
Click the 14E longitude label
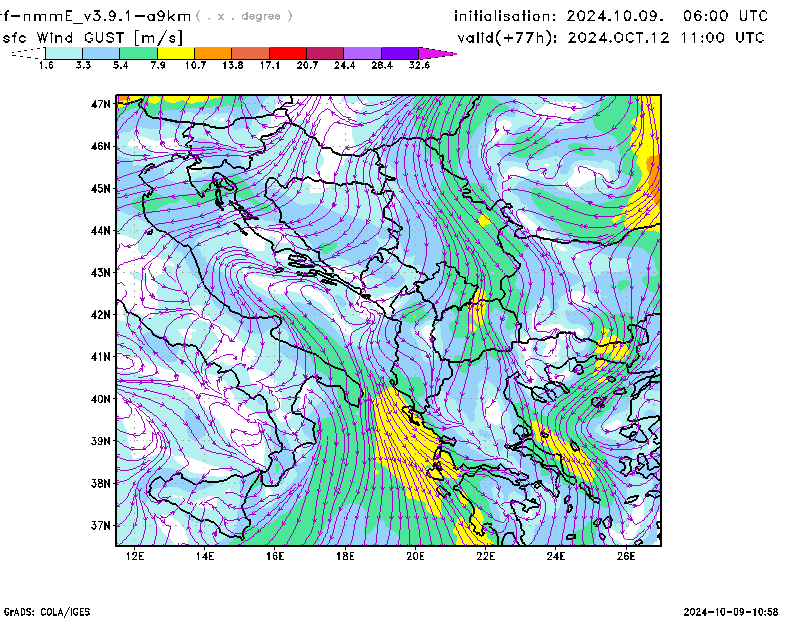[205, 556]
